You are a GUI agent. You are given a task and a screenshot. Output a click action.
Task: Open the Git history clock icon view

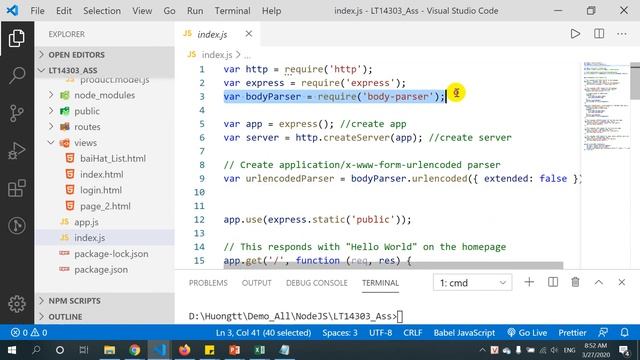17,225
